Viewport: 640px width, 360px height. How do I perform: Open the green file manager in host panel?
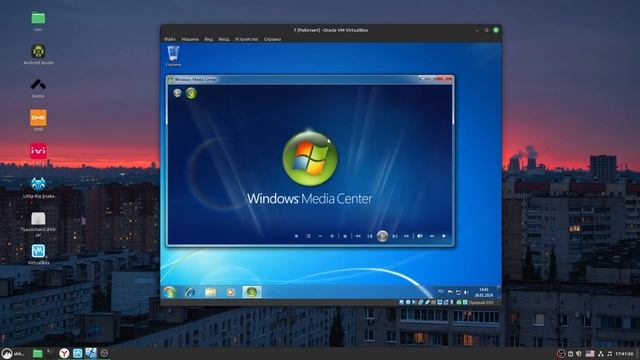pyautogui.click(x=38, y=353)
